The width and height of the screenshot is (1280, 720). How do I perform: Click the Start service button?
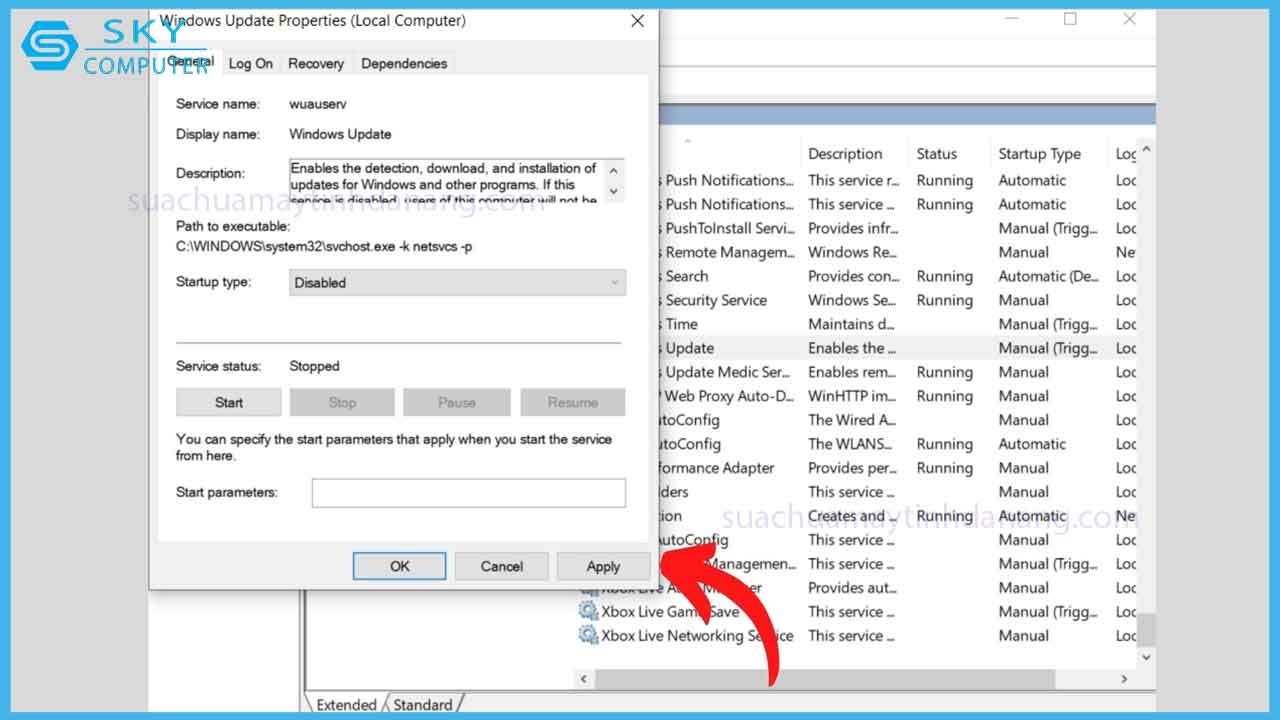[x=229, y=402]
